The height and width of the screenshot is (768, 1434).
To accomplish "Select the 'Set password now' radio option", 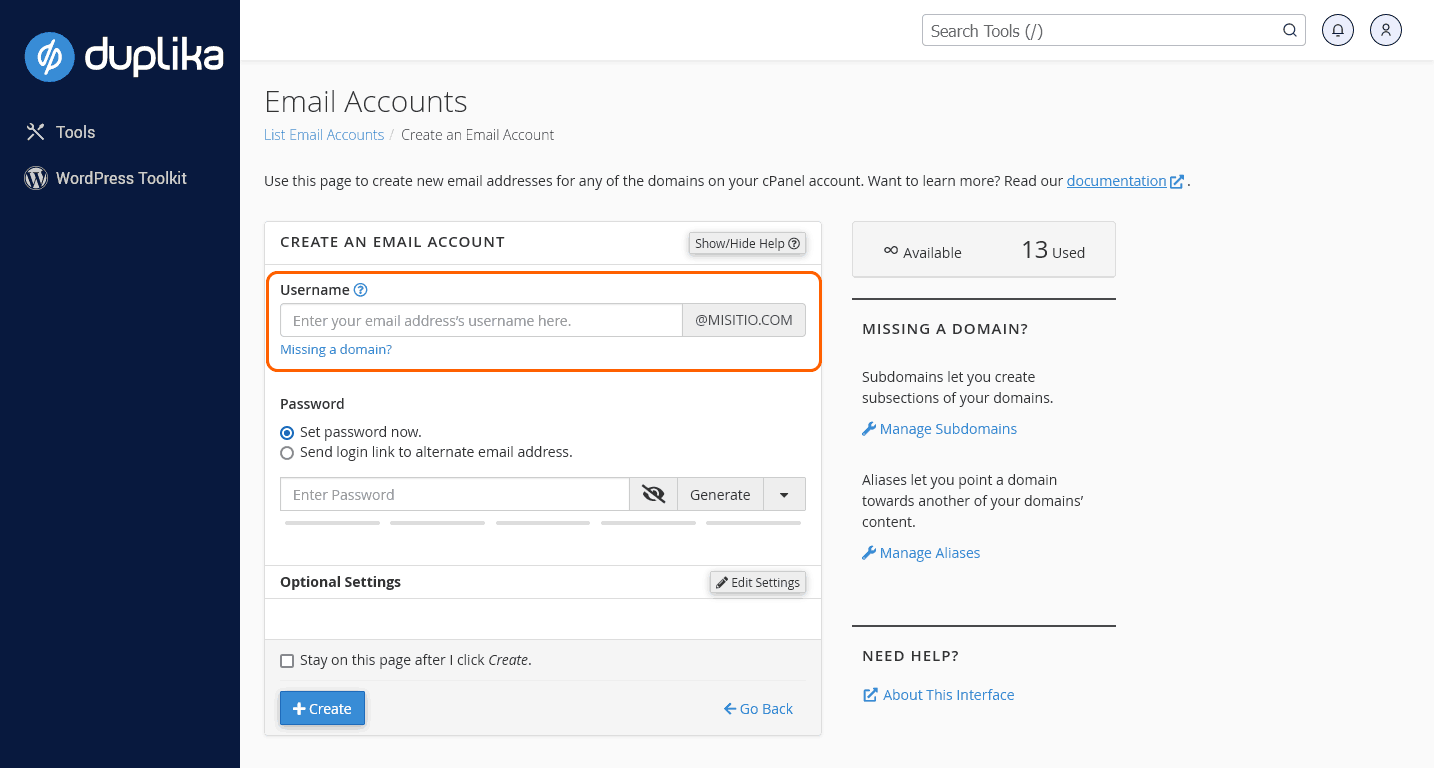I will click(x=287, y=433).
